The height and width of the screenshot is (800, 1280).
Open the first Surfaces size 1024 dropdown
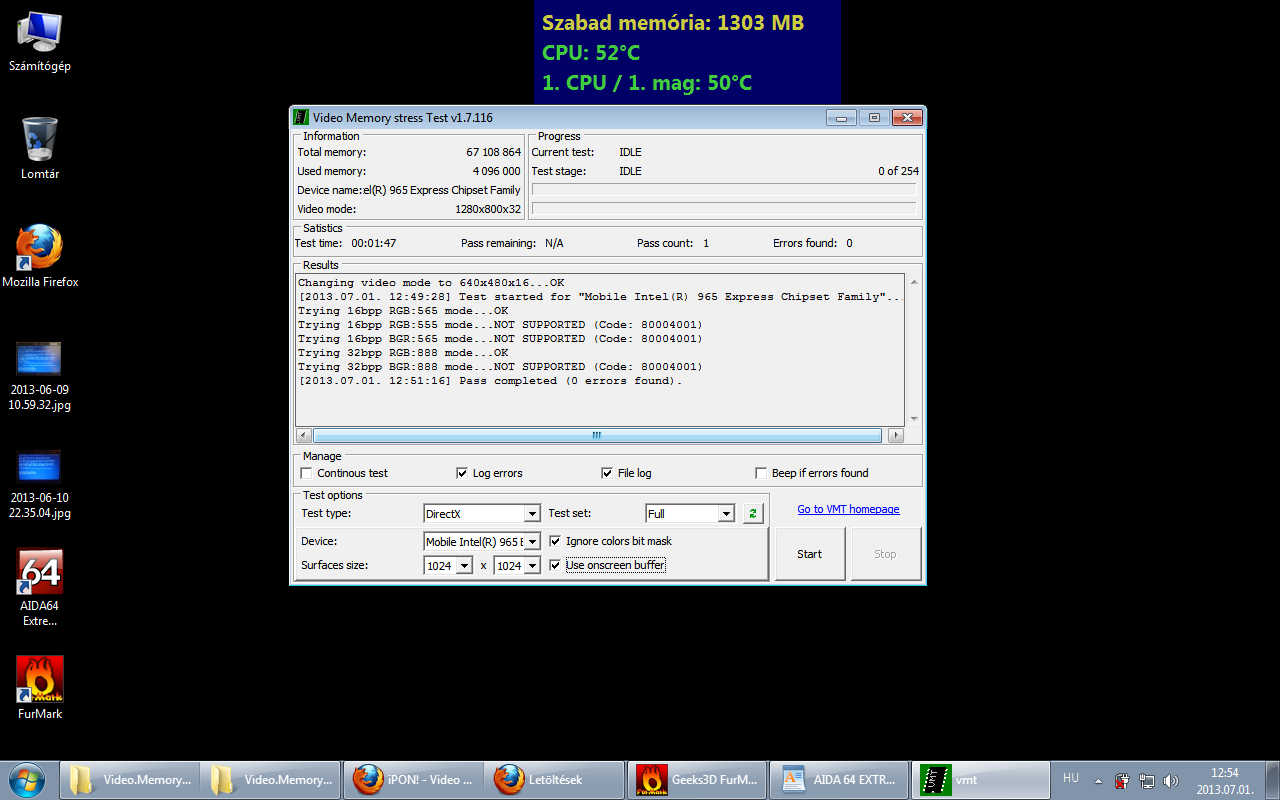tap(448, 565)
